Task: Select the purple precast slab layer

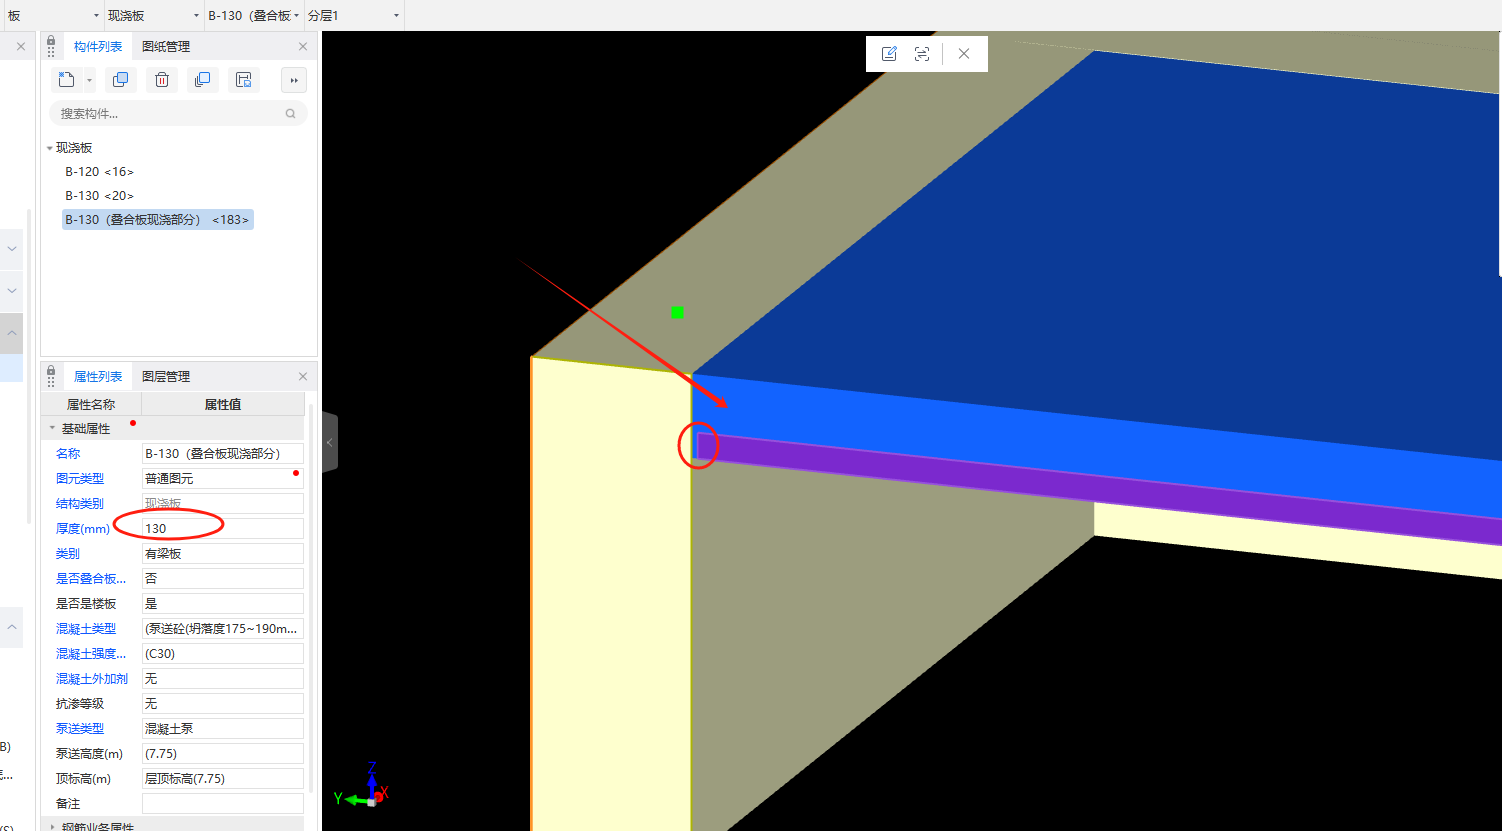Action: click(x=1100, y=487)
